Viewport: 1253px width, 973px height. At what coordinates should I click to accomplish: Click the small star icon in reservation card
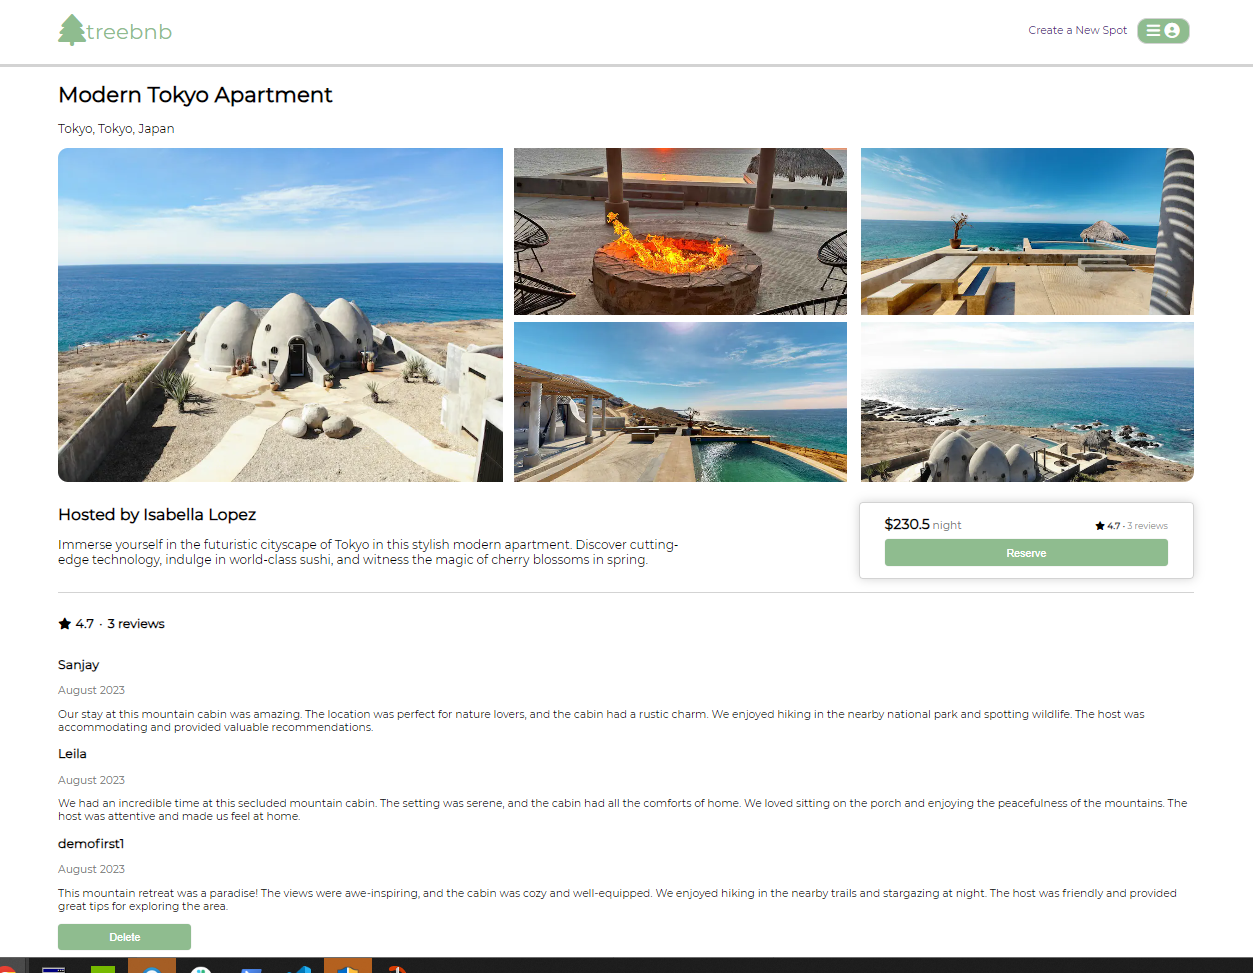click(1100, 526)
